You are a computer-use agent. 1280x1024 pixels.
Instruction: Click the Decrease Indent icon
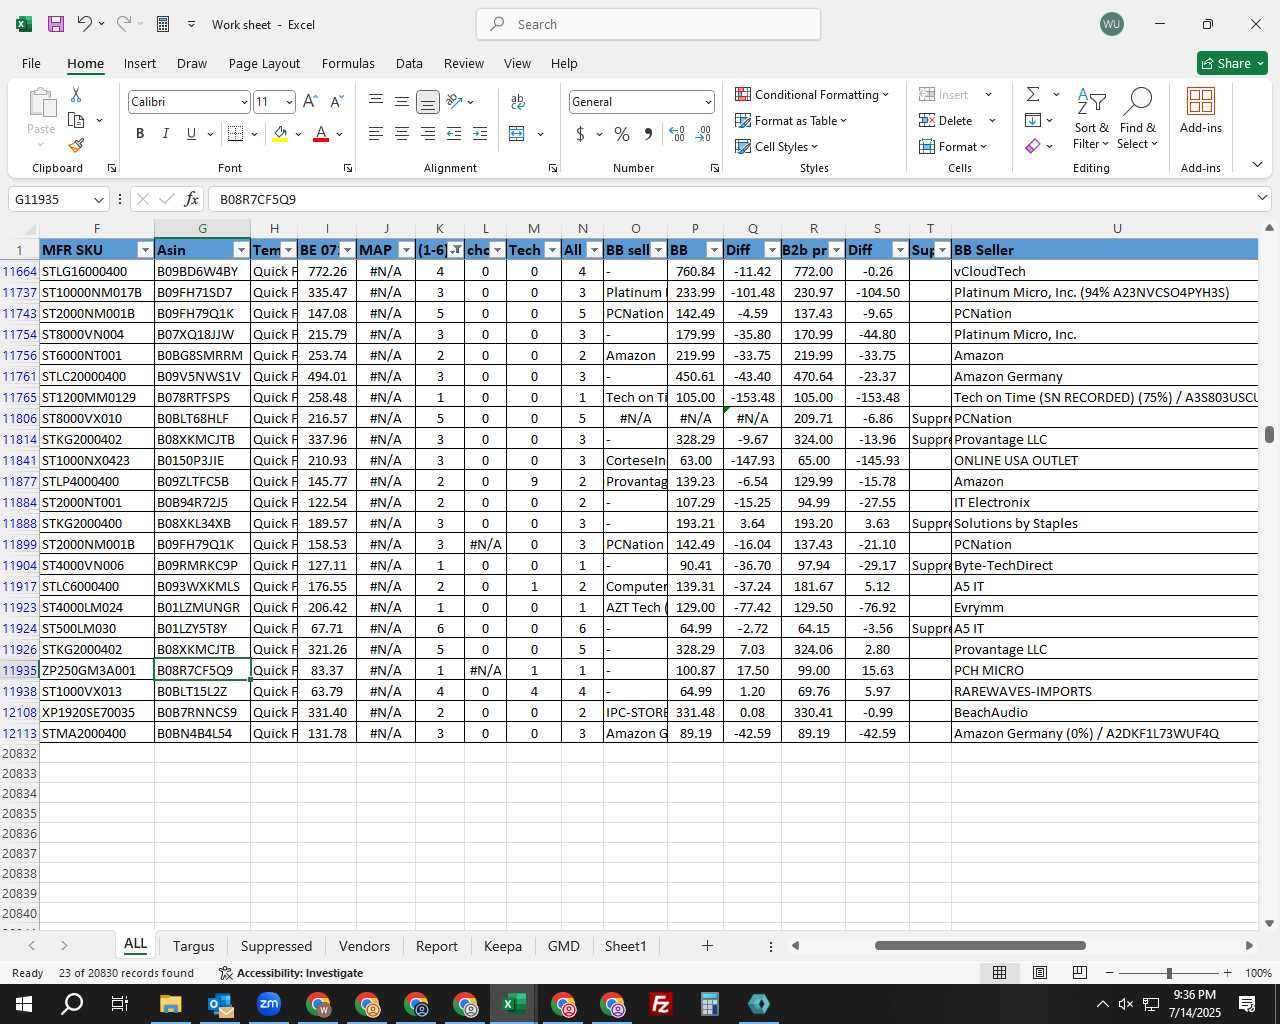pyautogui.click(x=454, y=133)
